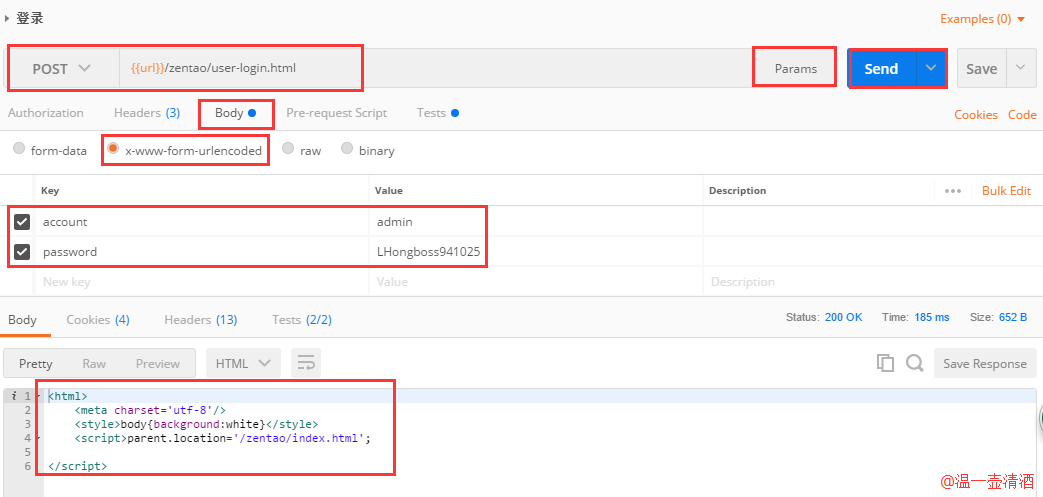This screenshot has width=1043, height=497.
Task: Click the 'password' key cell
Action: (202, 251)
